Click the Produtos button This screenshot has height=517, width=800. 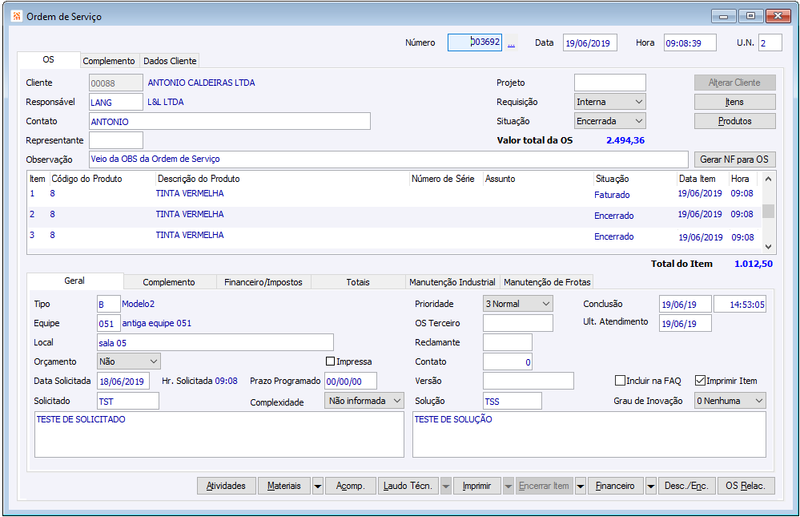(734, 121)
